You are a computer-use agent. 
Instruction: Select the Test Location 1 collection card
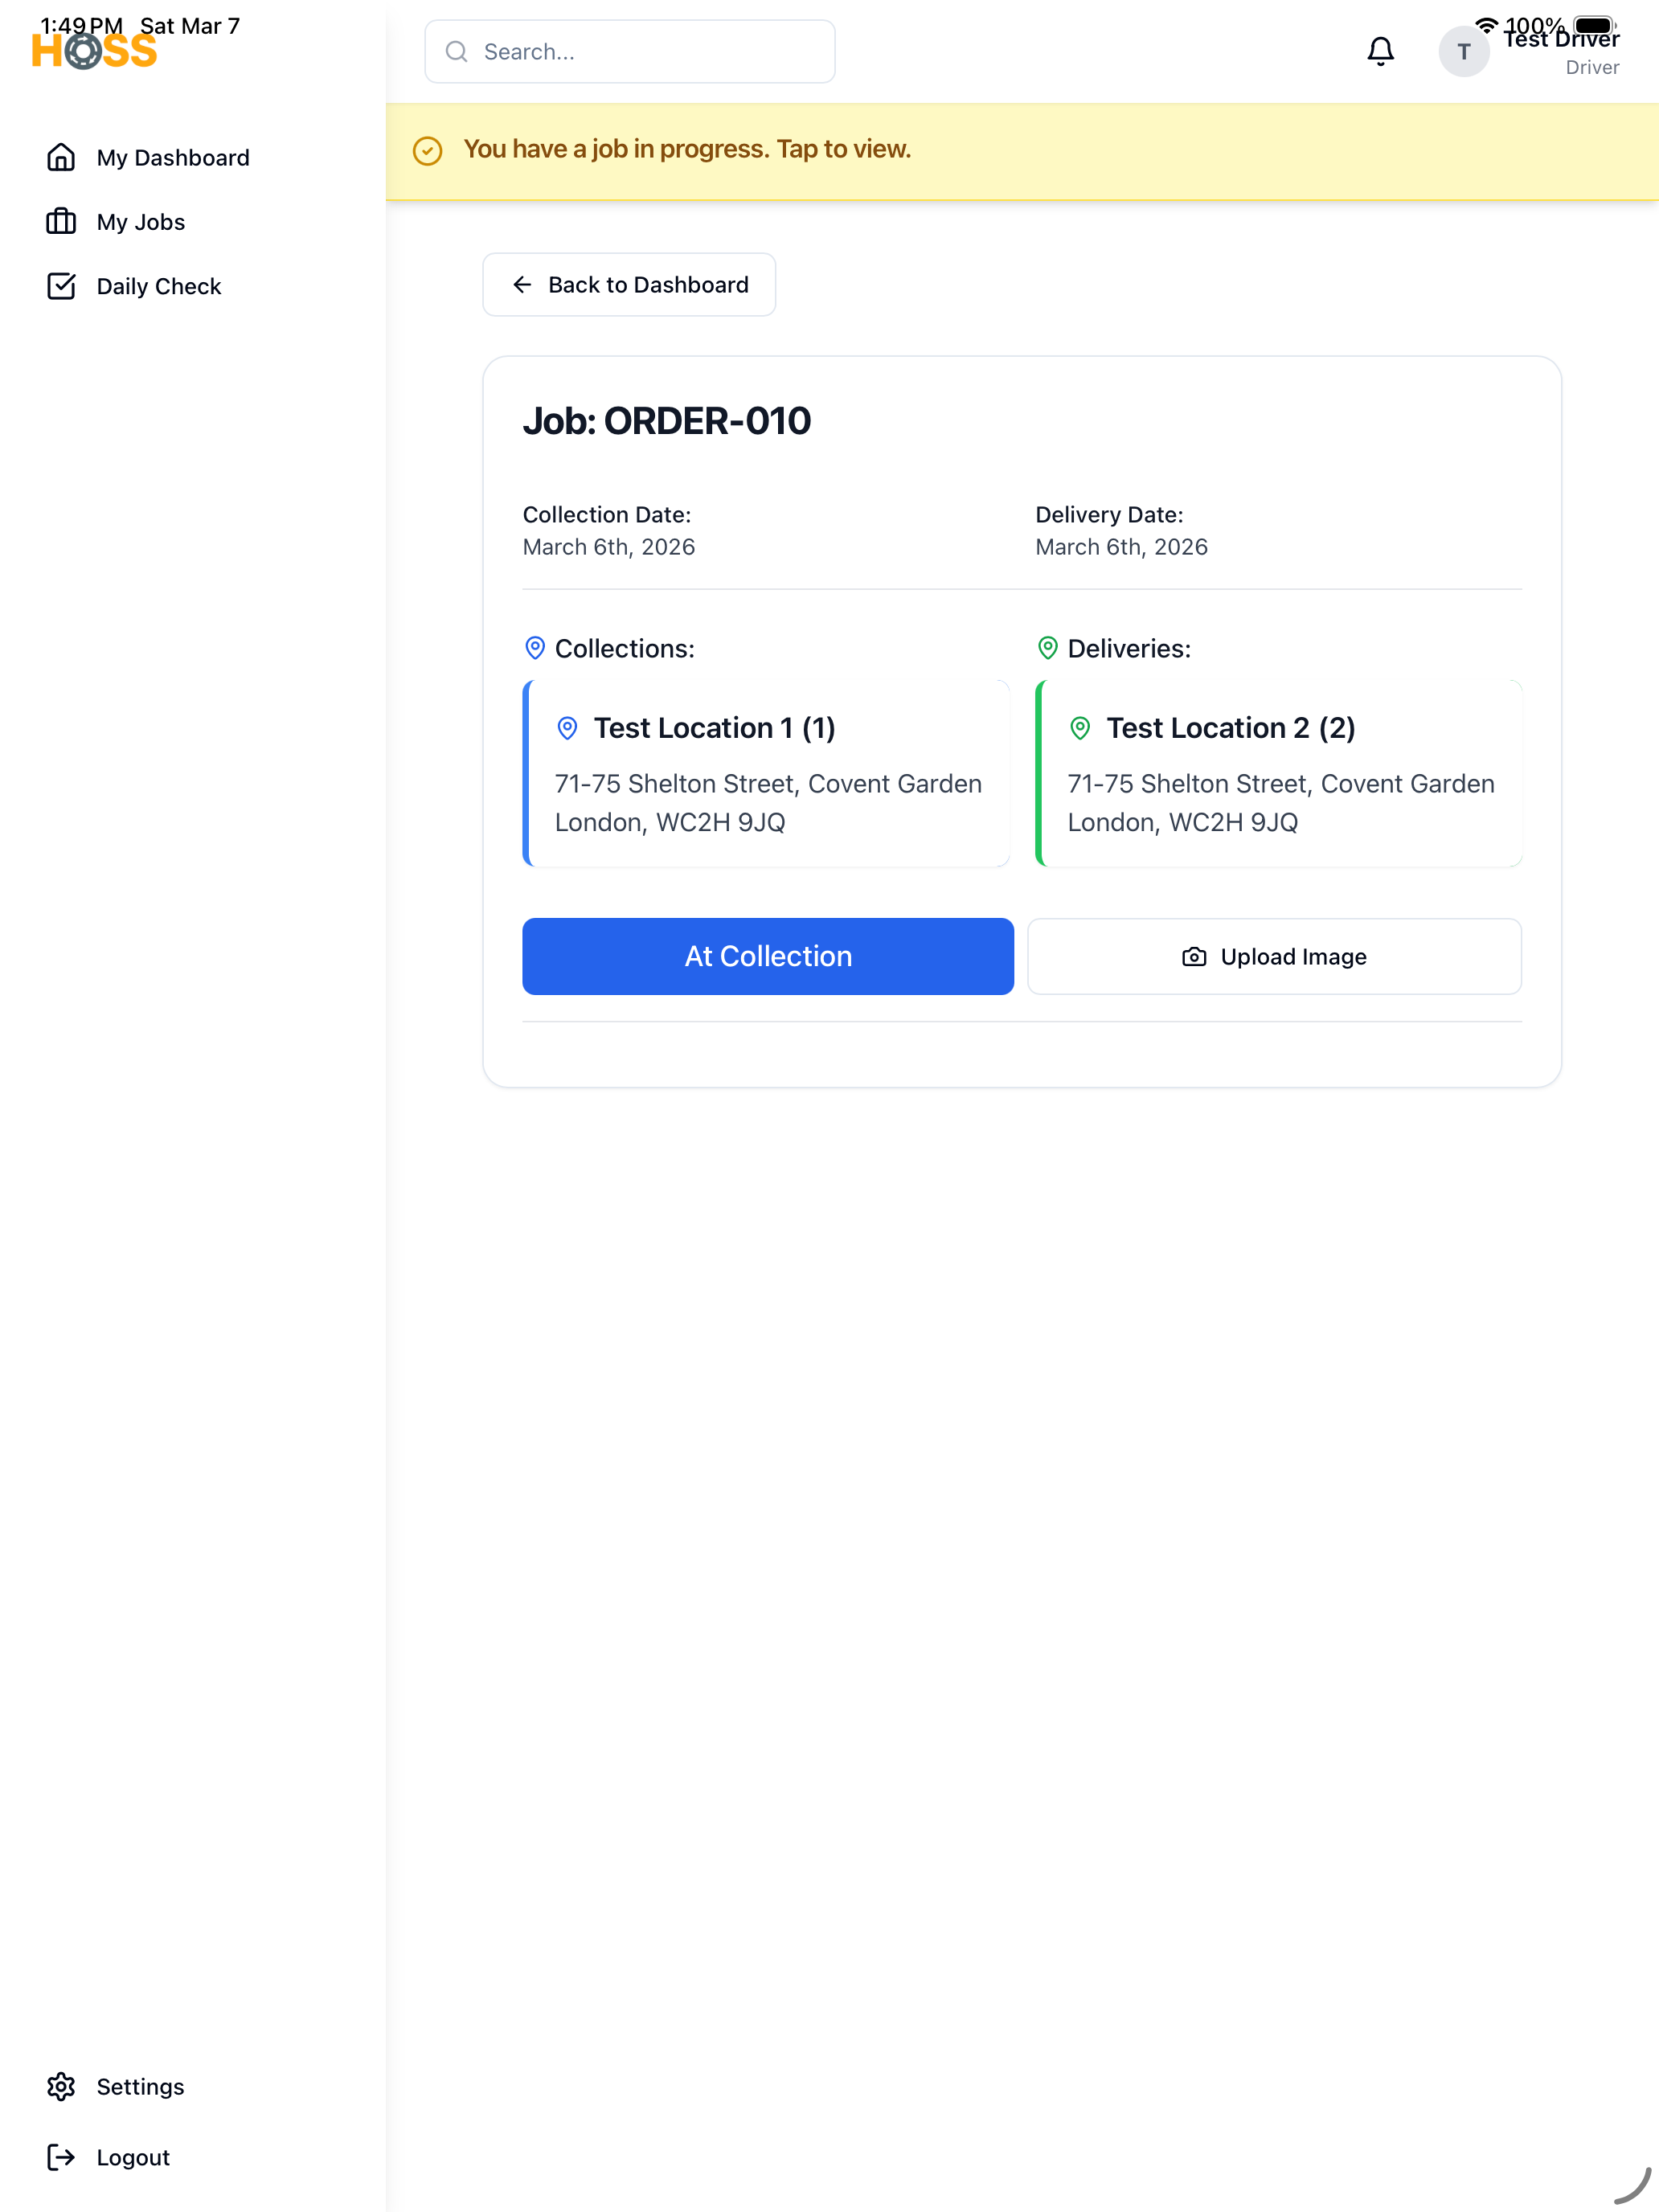point(766,773)
